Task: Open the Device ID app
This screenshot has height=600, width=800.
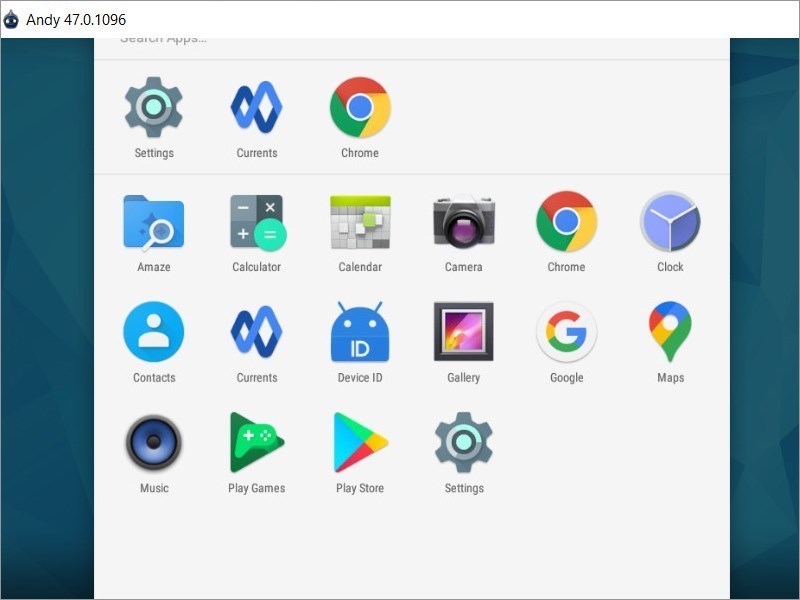Action: 360,333
